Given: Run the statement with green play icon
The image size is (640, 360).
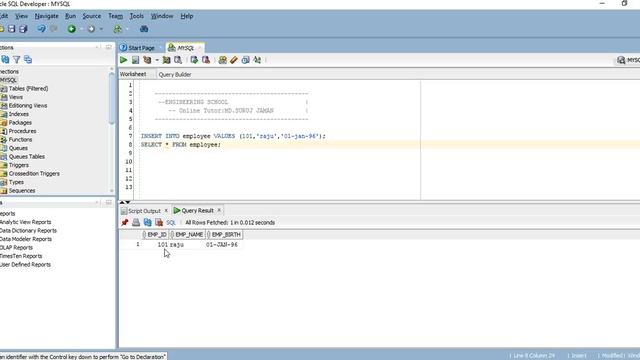Looking at the screenshot, I should coord(123,60).
